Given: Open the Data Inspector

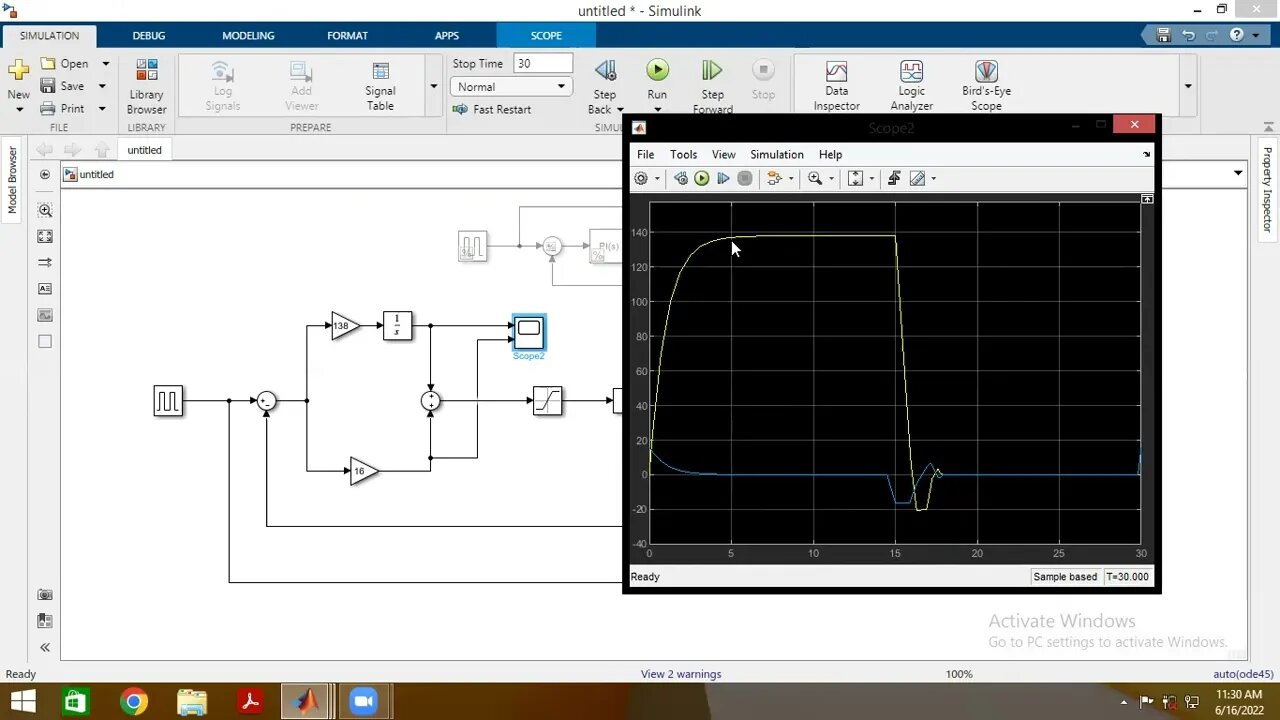Looking at the screenshot, I should tap(836, 86).
